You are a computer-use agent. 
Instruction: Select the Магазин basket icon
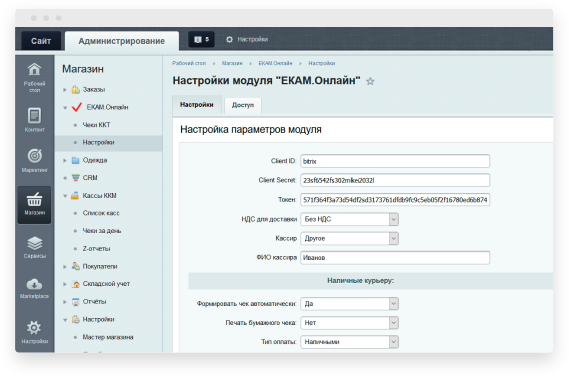(34, 200)
